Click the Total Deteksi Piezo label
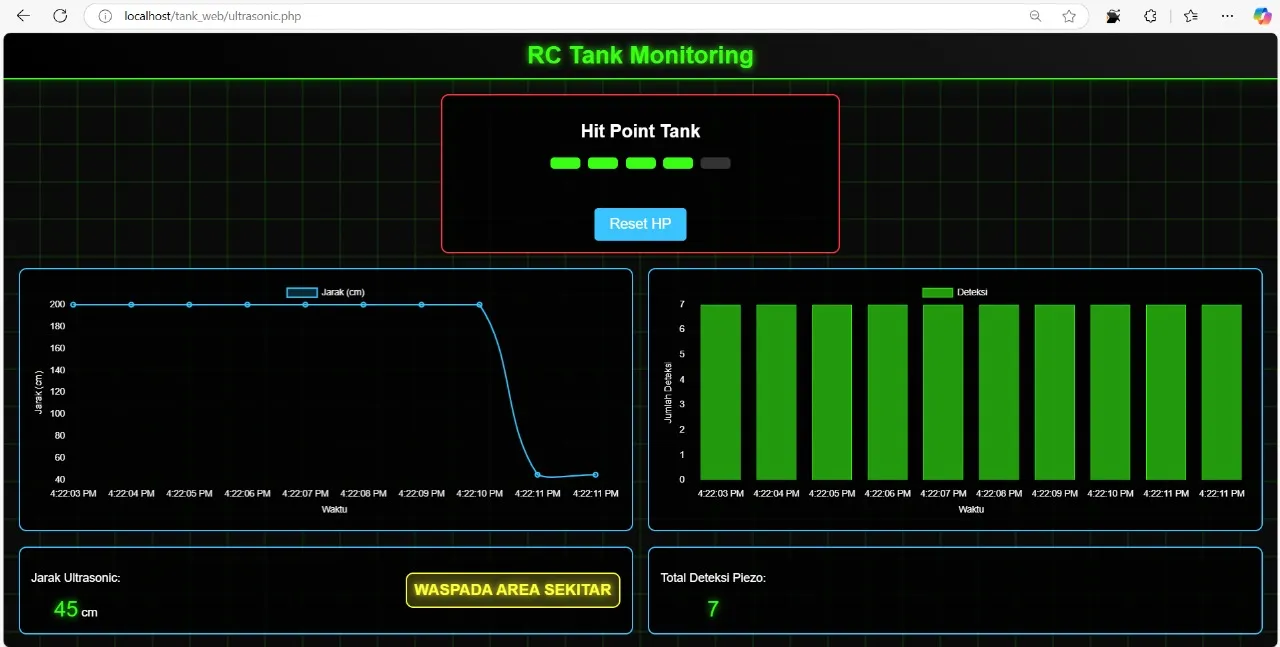1280x647 pixels. point(713,577)
